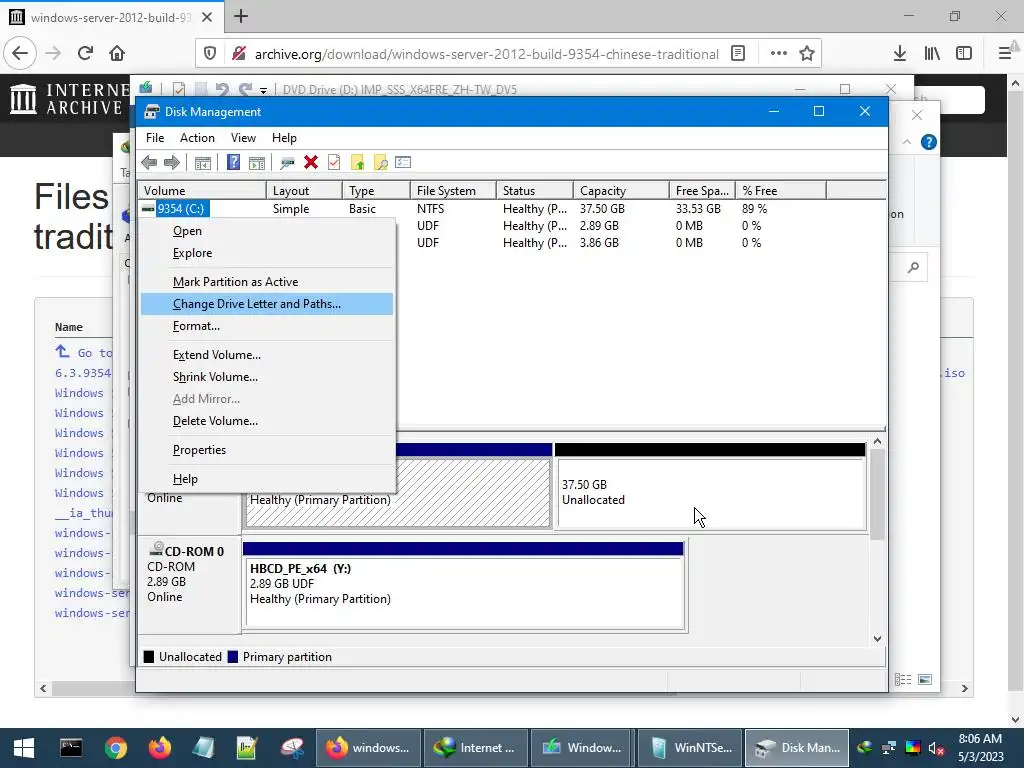Open Help via blue question mark icon
This screenshot has height=768, width=1024.
click(233, 163)
